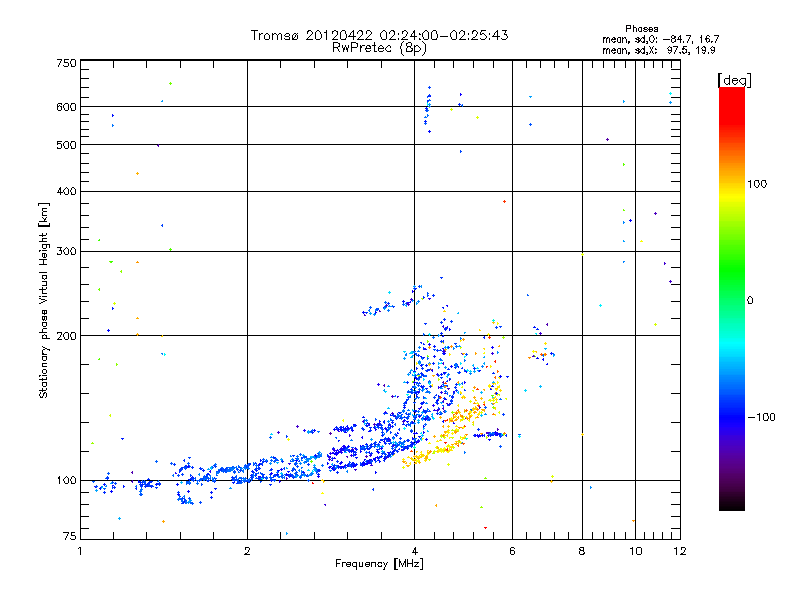This screenshot has width=800, height=600.
Task: Click the y-axis label '750'
Action: point(66,63)
